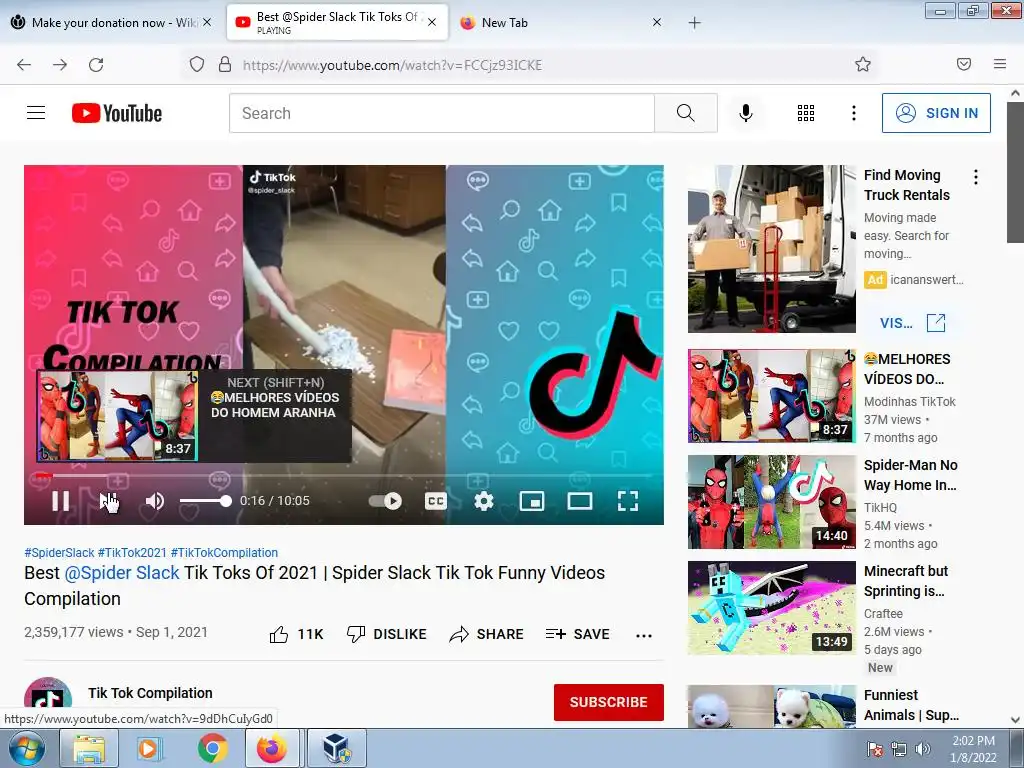
Task: Adjust the volume slider in player
Action: coord(205,501)
